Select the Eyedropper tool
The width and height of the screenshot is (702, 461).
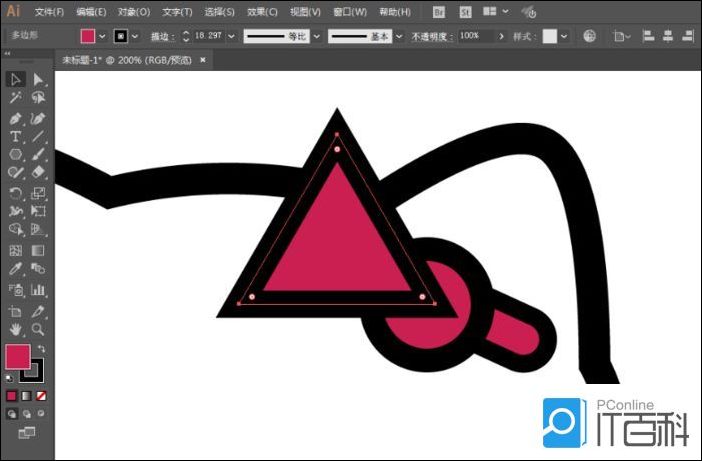tap(16, 270)
